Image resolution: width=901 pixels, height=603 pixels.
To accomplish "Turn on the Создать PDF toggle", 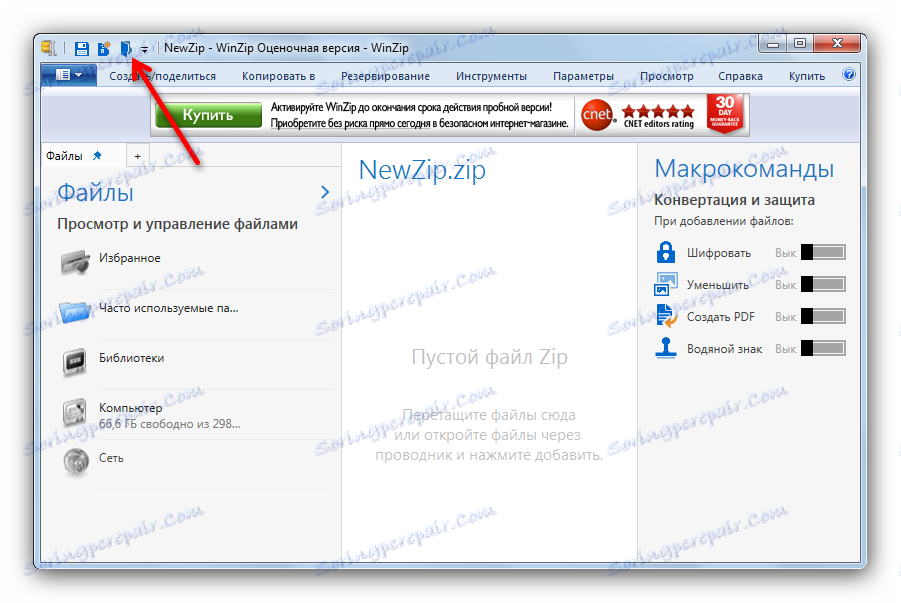I will click(822, 316).
